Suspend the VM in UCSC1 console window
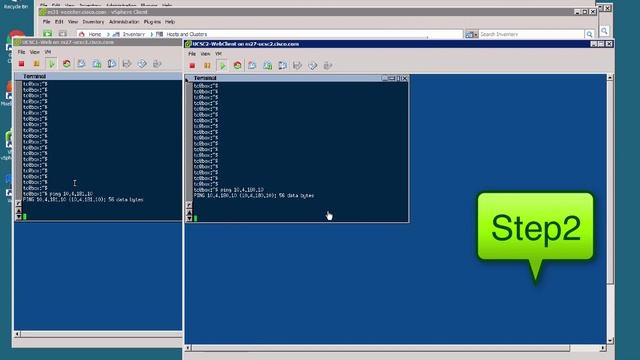Screen dimensions: 640x360 (x=36, y=64)
